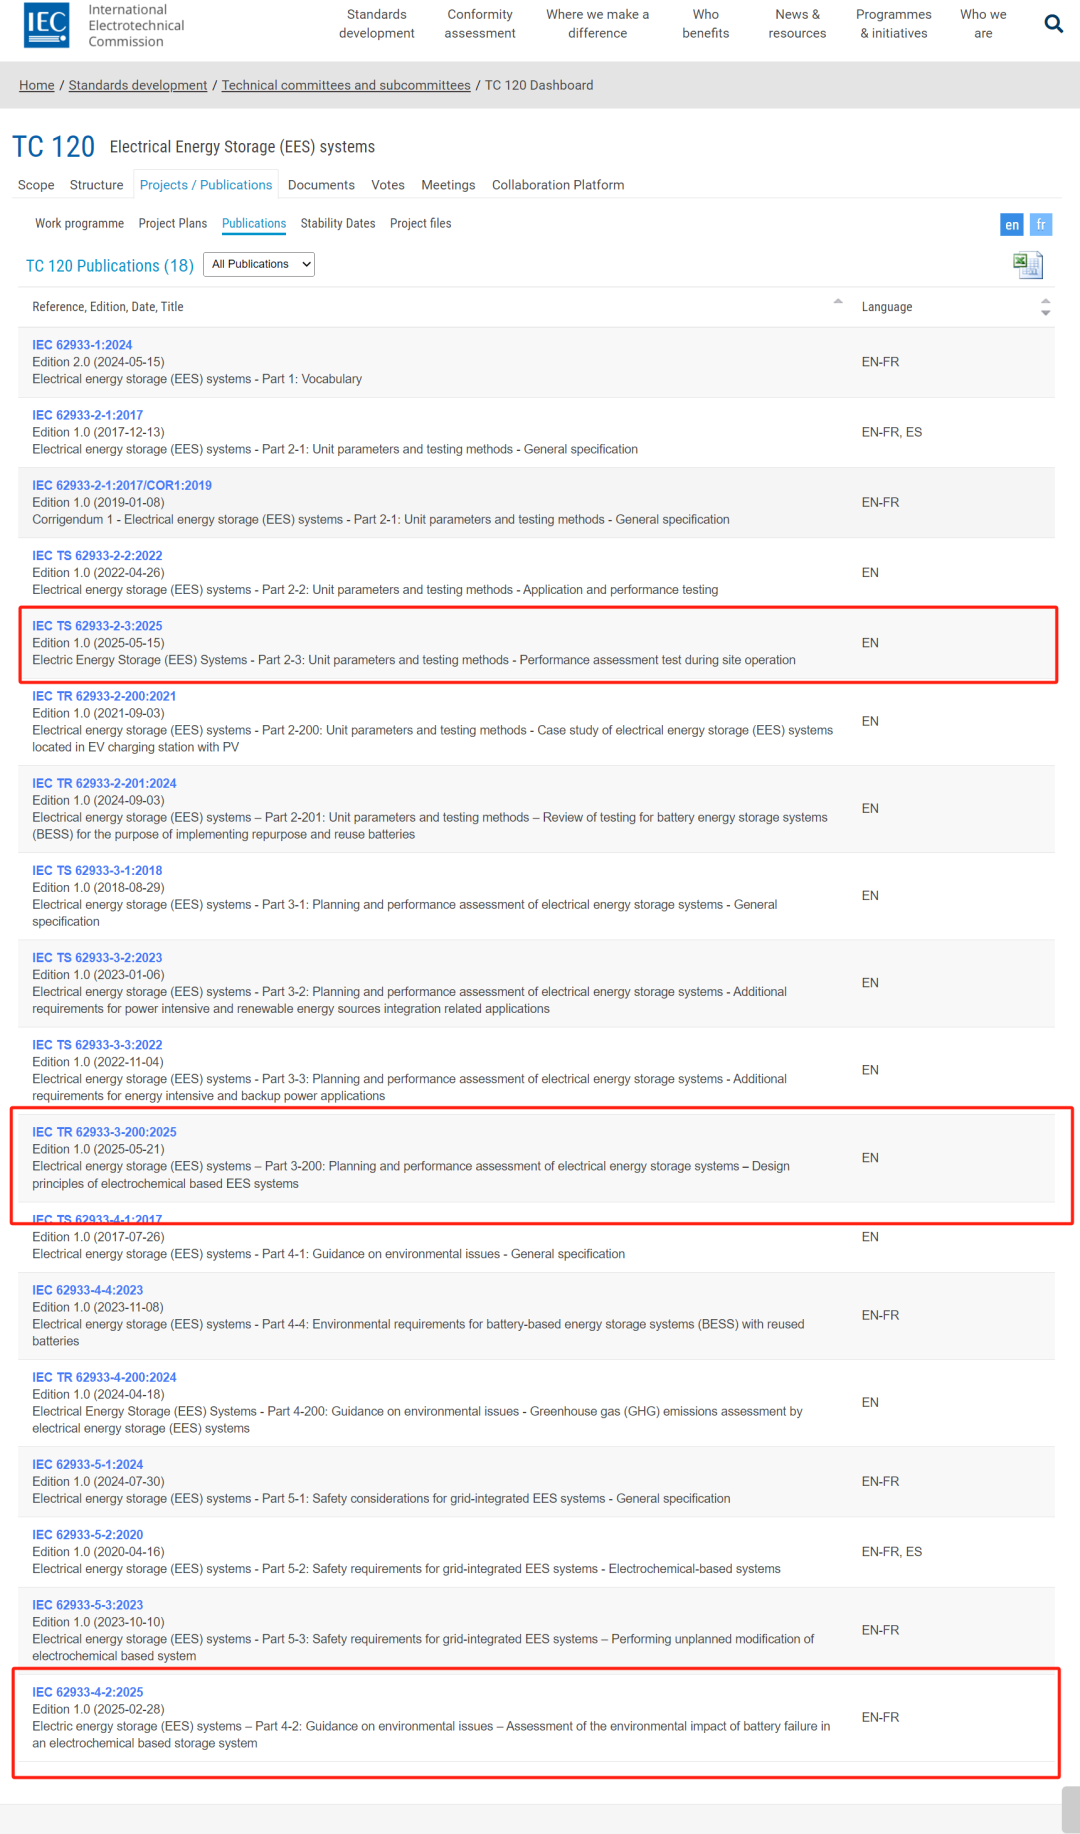Open IEC 62933-2-1:2017 publication
Screen dimensions: 1080x1834
[88, 415]
